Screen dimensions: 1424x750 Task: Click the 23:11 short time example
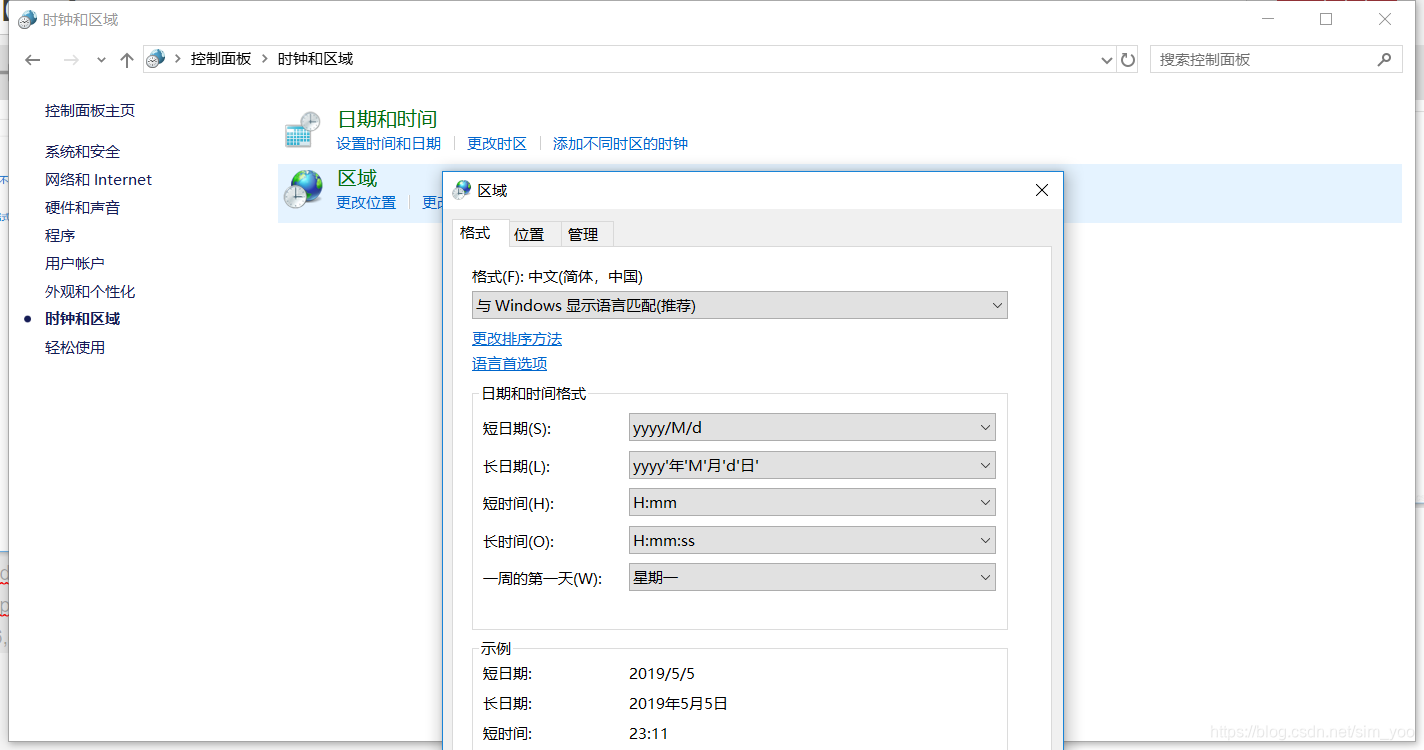click(x=649, y=734)
